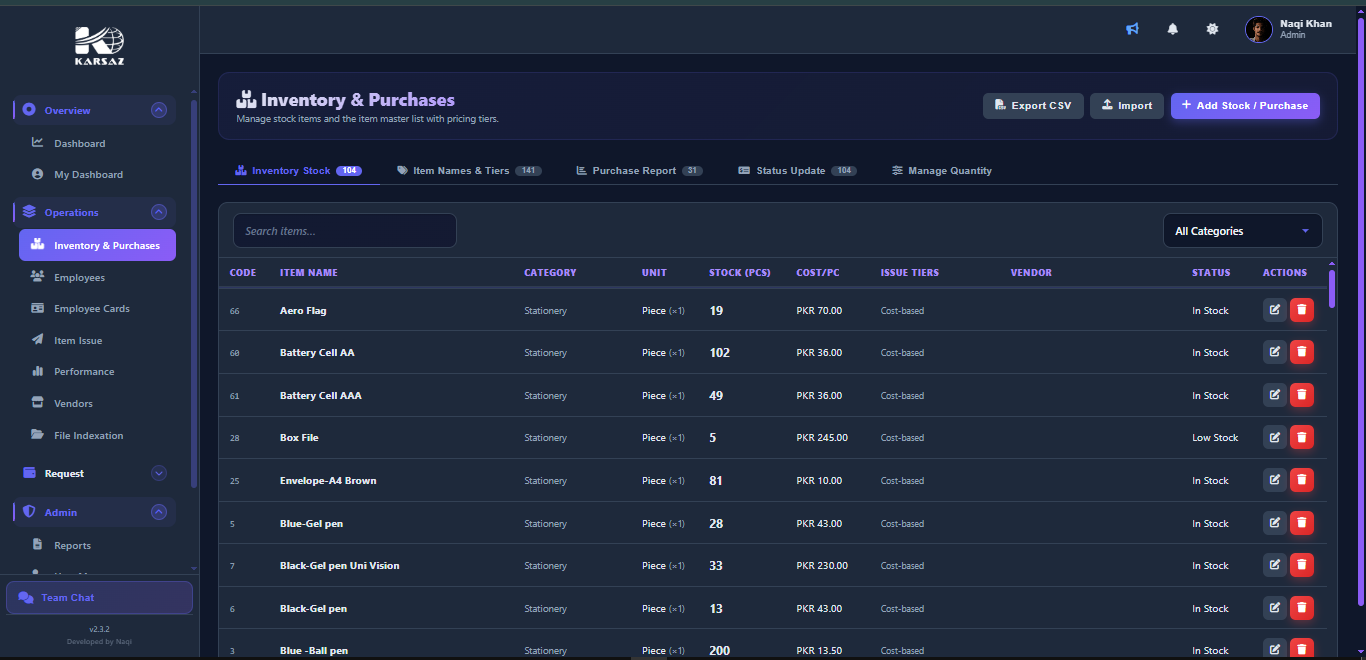Select Inventory & Purchases sidebar item

click(x=97, y=245)
